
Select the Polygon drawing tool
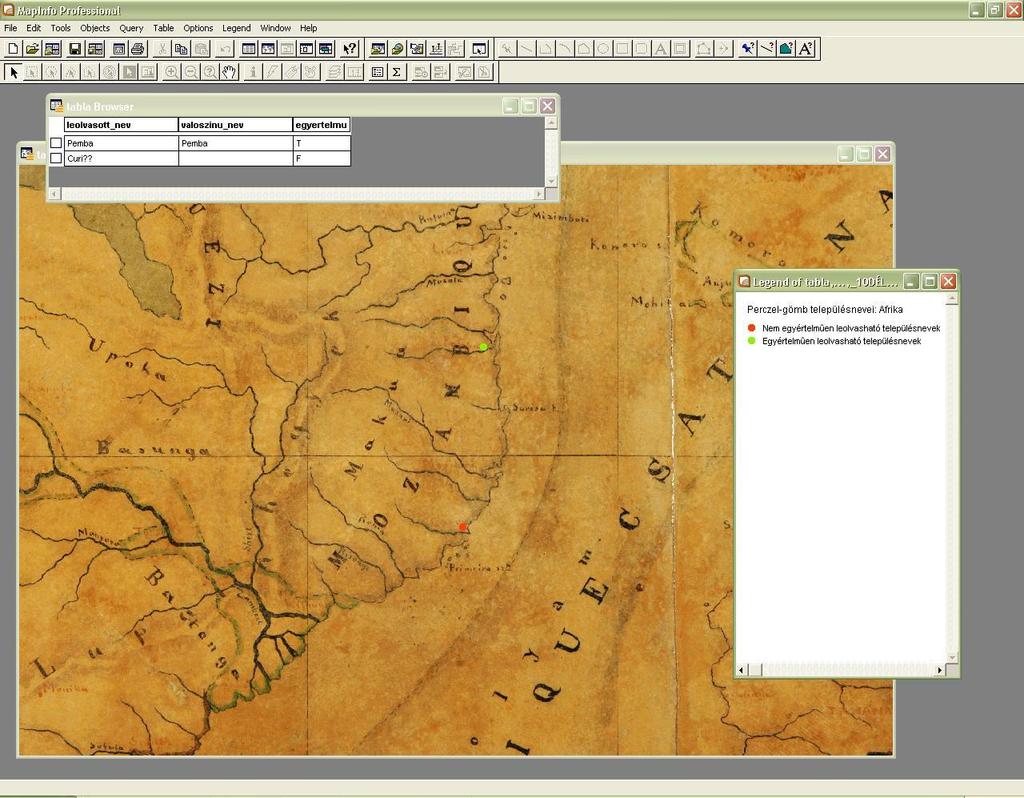(584, 49)
